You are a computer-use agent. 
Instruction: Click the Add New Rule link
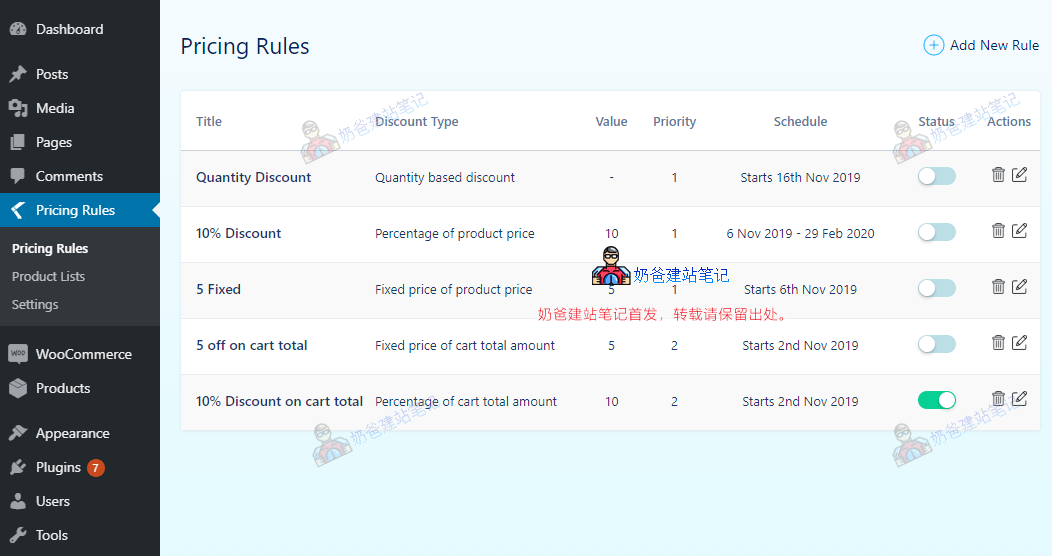[x=994, y=45]
